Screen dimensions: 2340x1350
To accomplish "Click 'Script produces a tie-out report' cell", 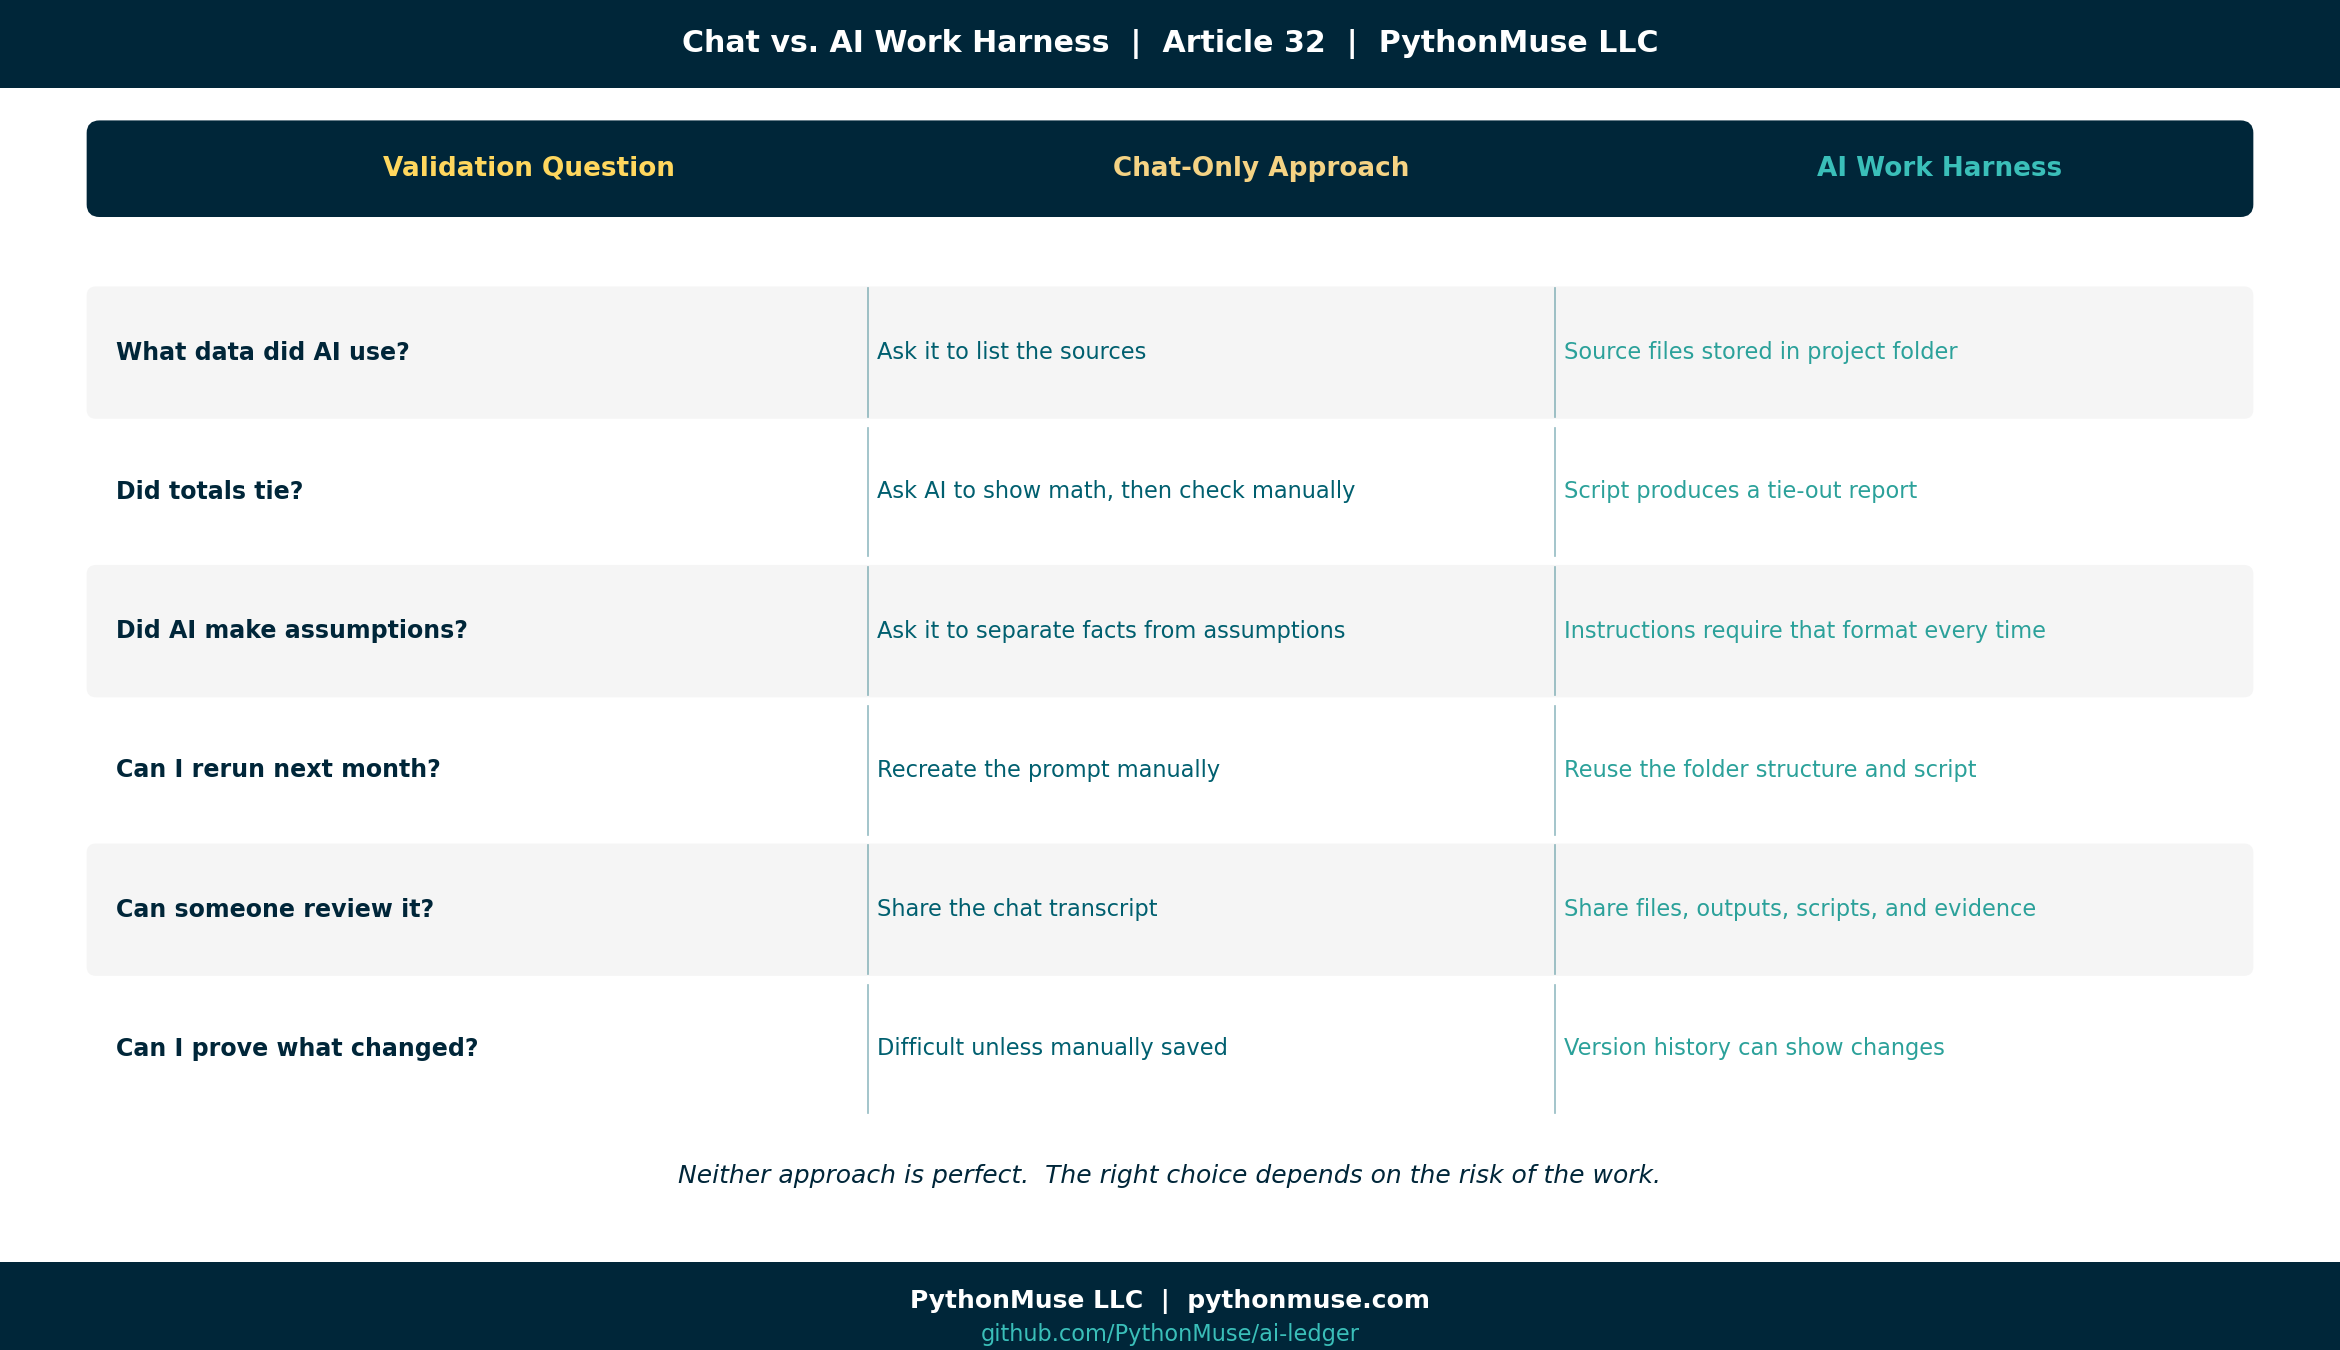I will pos(1740,490).
